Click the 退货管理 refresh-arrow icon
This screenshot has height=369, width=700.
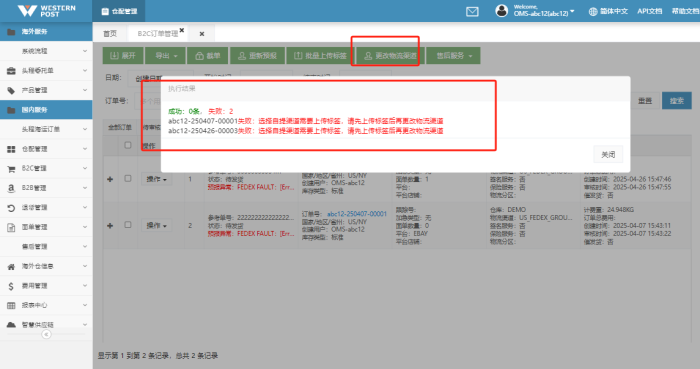tap(11, 208)
